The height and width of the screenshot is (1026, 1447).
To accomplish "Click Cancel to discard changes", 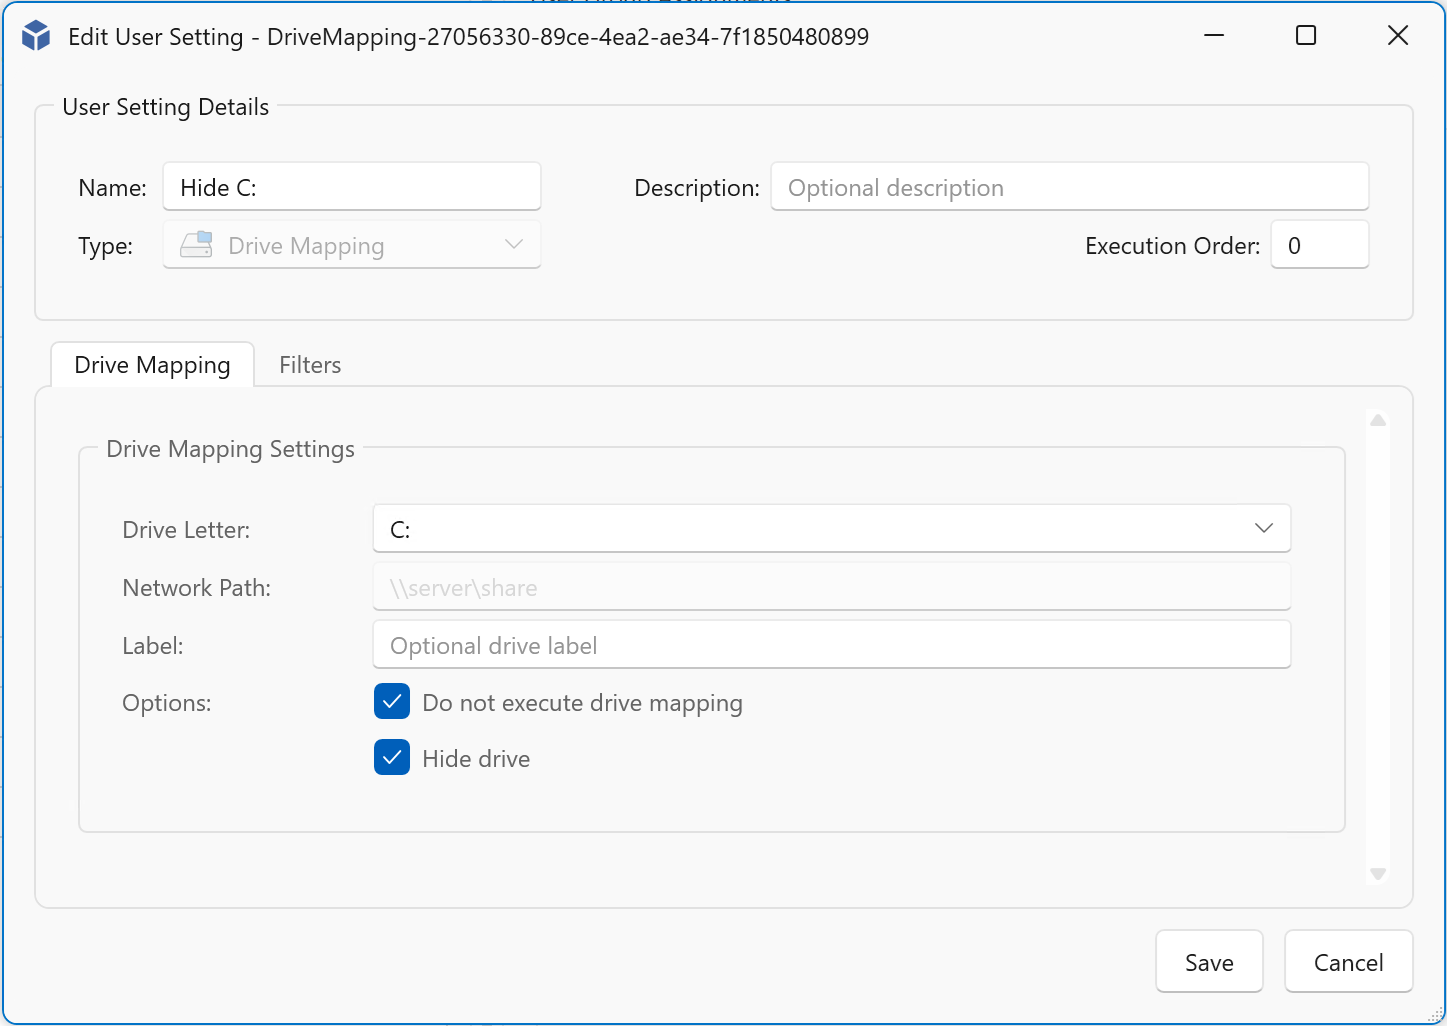I will [x=1347, y=962].
